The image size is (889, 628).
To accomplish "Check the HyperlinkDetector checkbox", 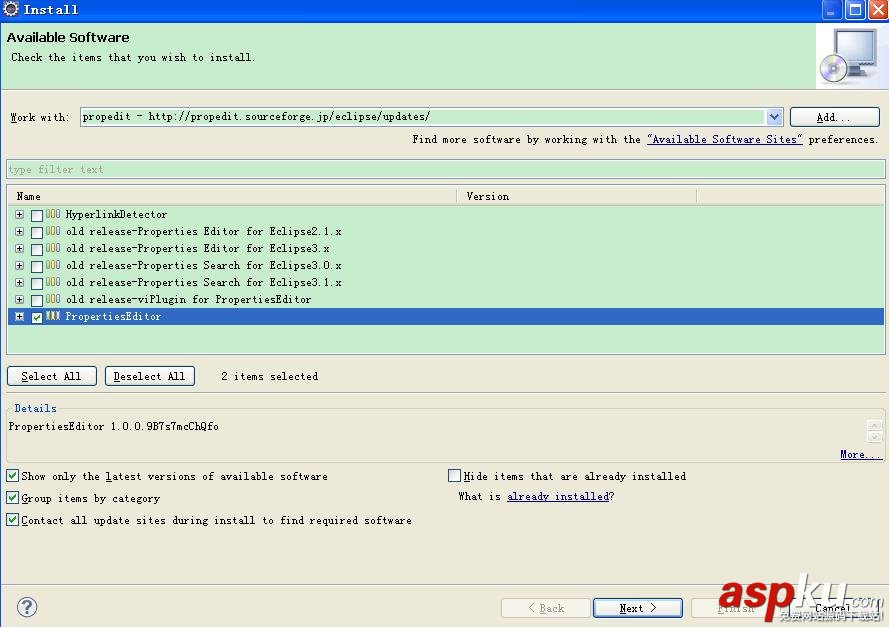I will [37, 215].
